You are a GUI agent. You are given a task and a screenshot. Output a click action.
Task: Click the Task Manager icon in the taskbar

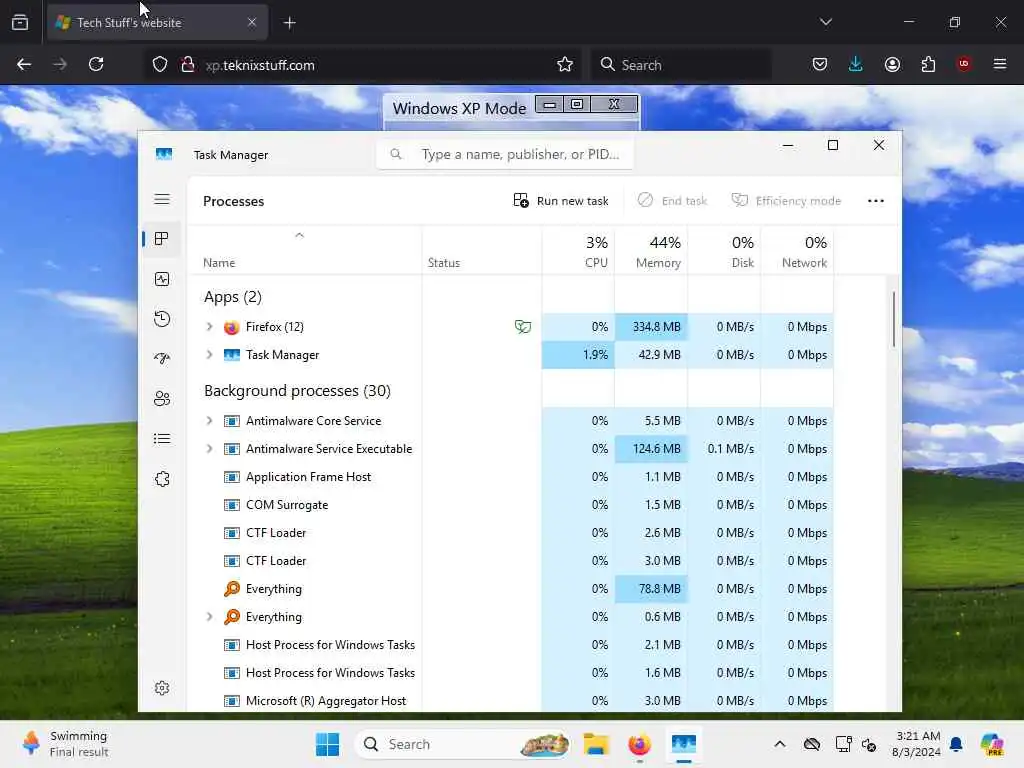(x=684, y=744)
